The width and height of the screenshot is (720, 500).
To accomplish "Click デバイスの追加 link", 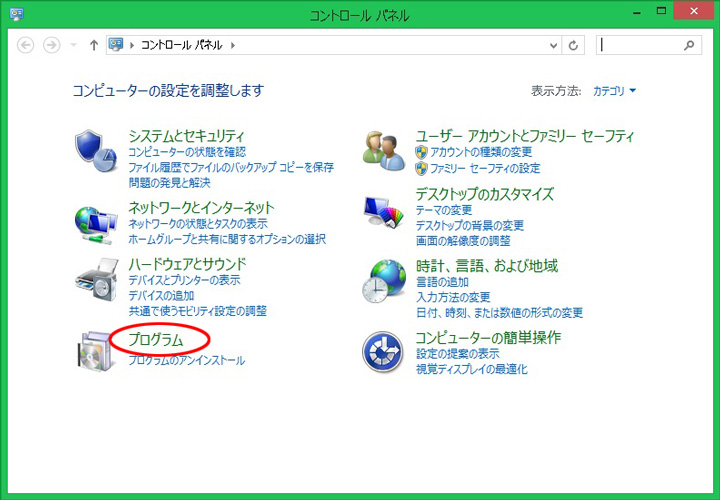I will (161, 295).
